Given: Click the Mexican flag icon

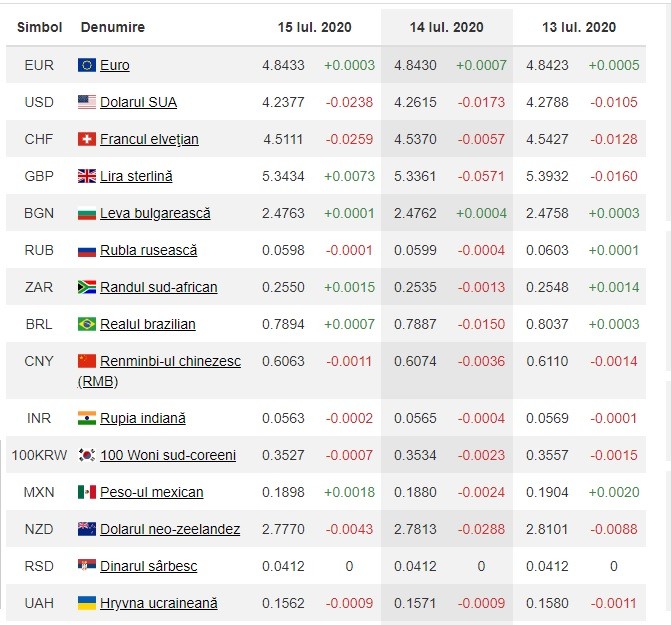Looking at the screenshot, I should pyautogui.click(x=87, y=492).
